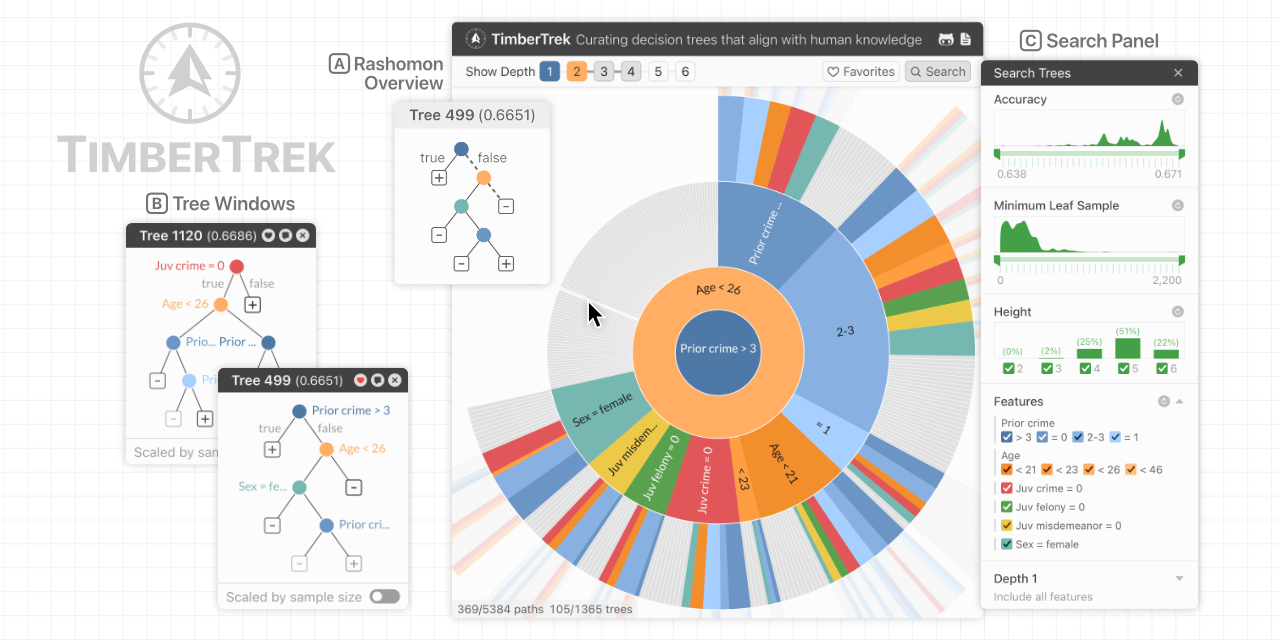Click the 369/5384 paths status text
This screenshot has width=1280, height=640.
pyautogui.click(x=499, y=608)
